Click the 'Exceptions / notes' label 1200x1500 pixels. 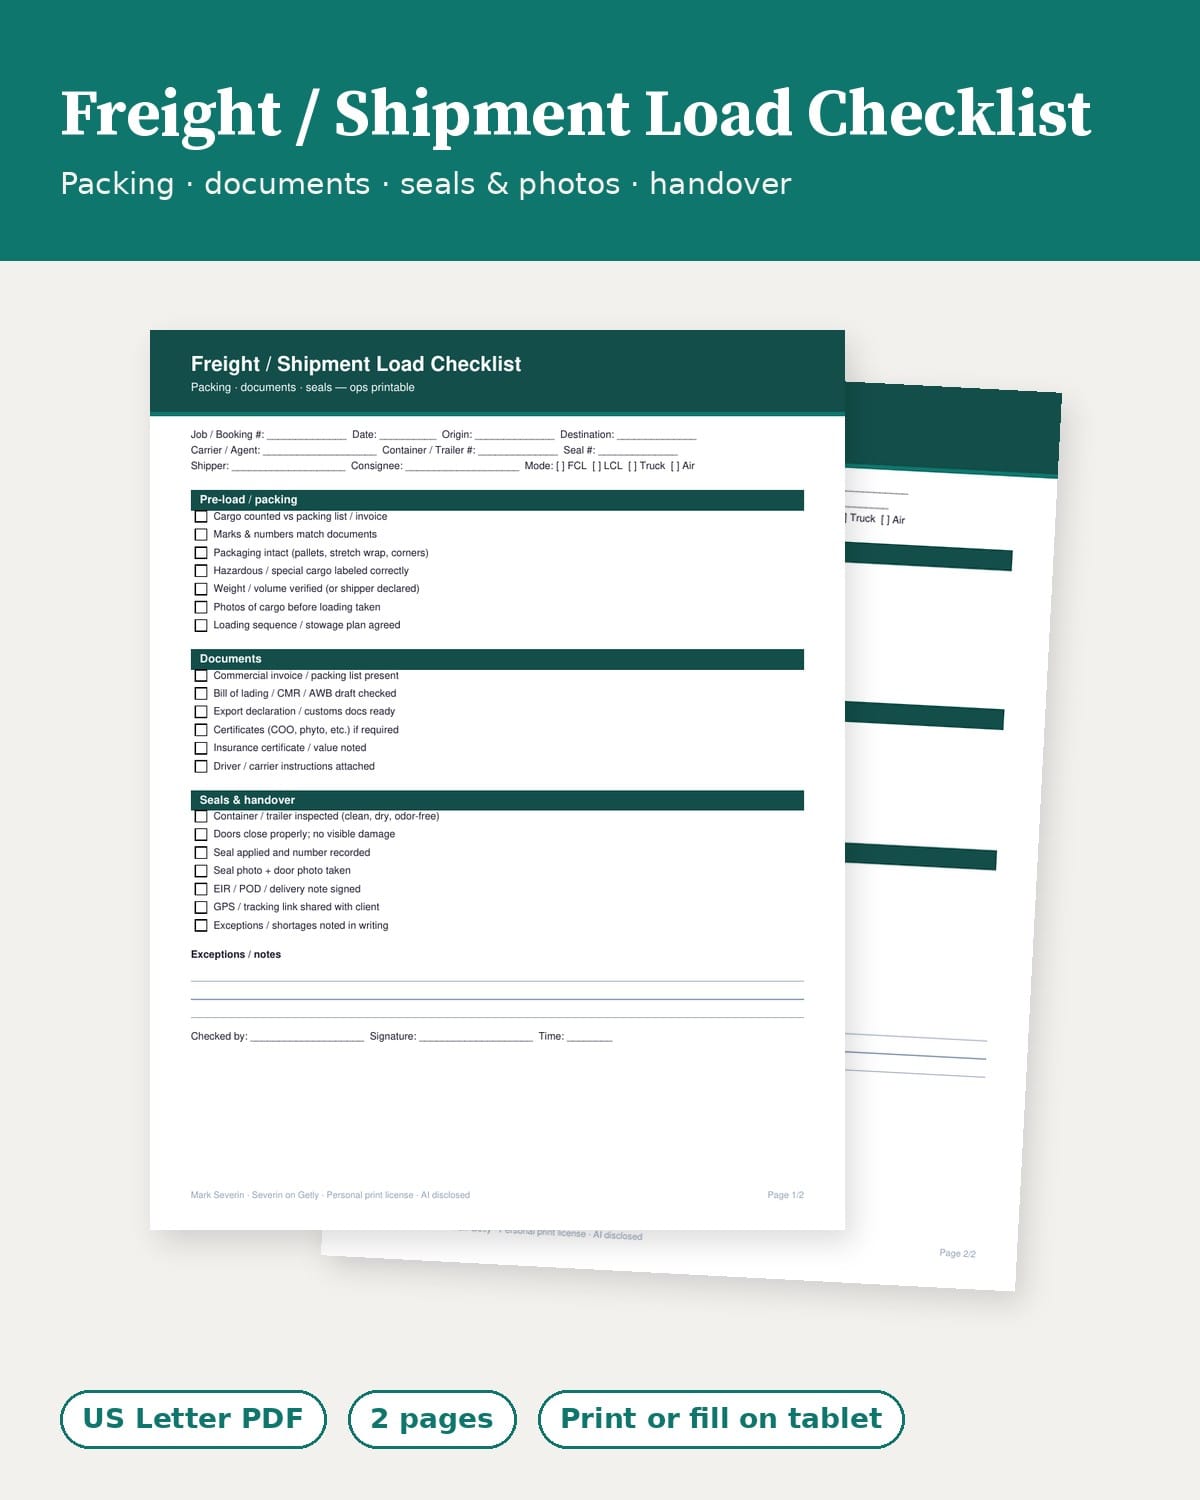pos(236,955)
